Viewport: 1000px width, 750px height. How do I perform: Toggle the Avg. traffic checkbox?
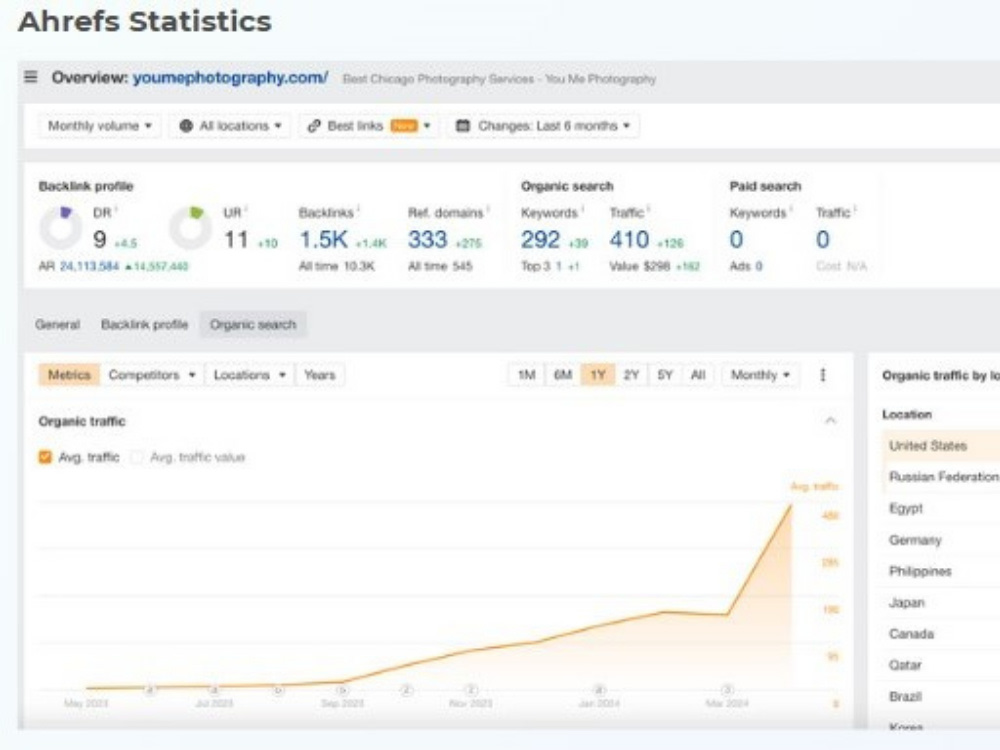[45, 457]
